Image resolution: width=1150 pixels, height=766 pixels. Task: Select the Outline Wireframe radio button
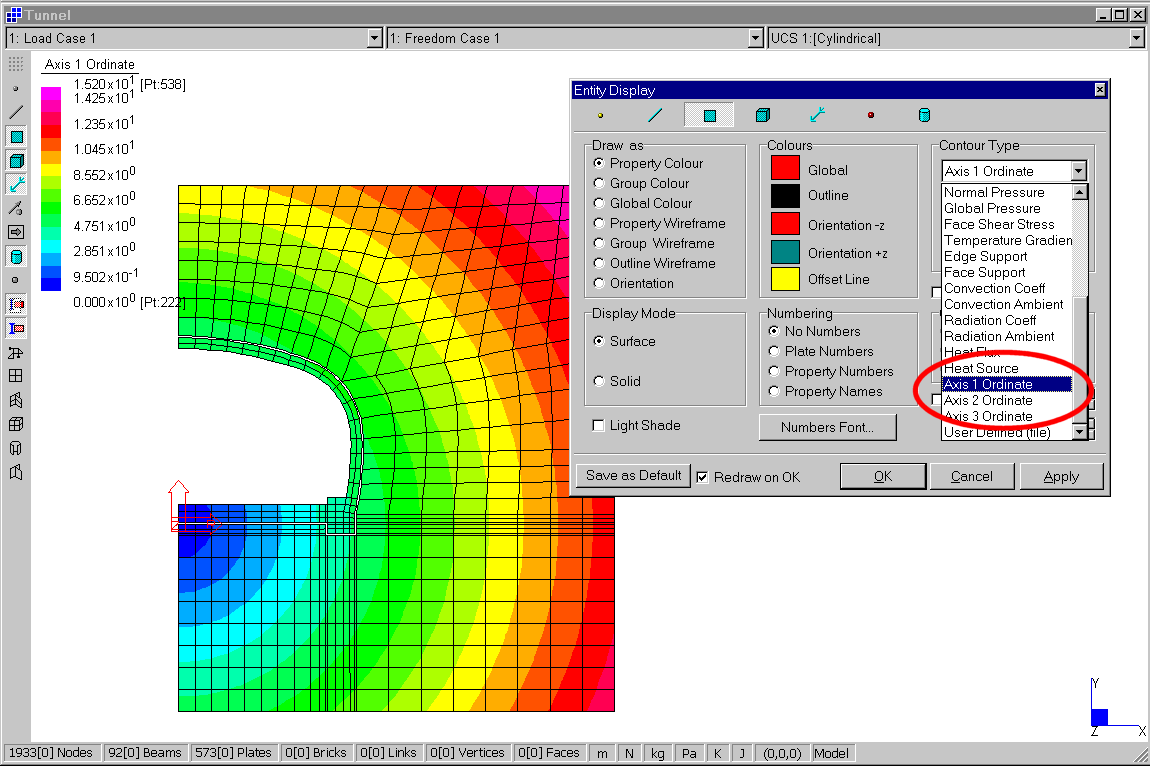click(599, 263)
